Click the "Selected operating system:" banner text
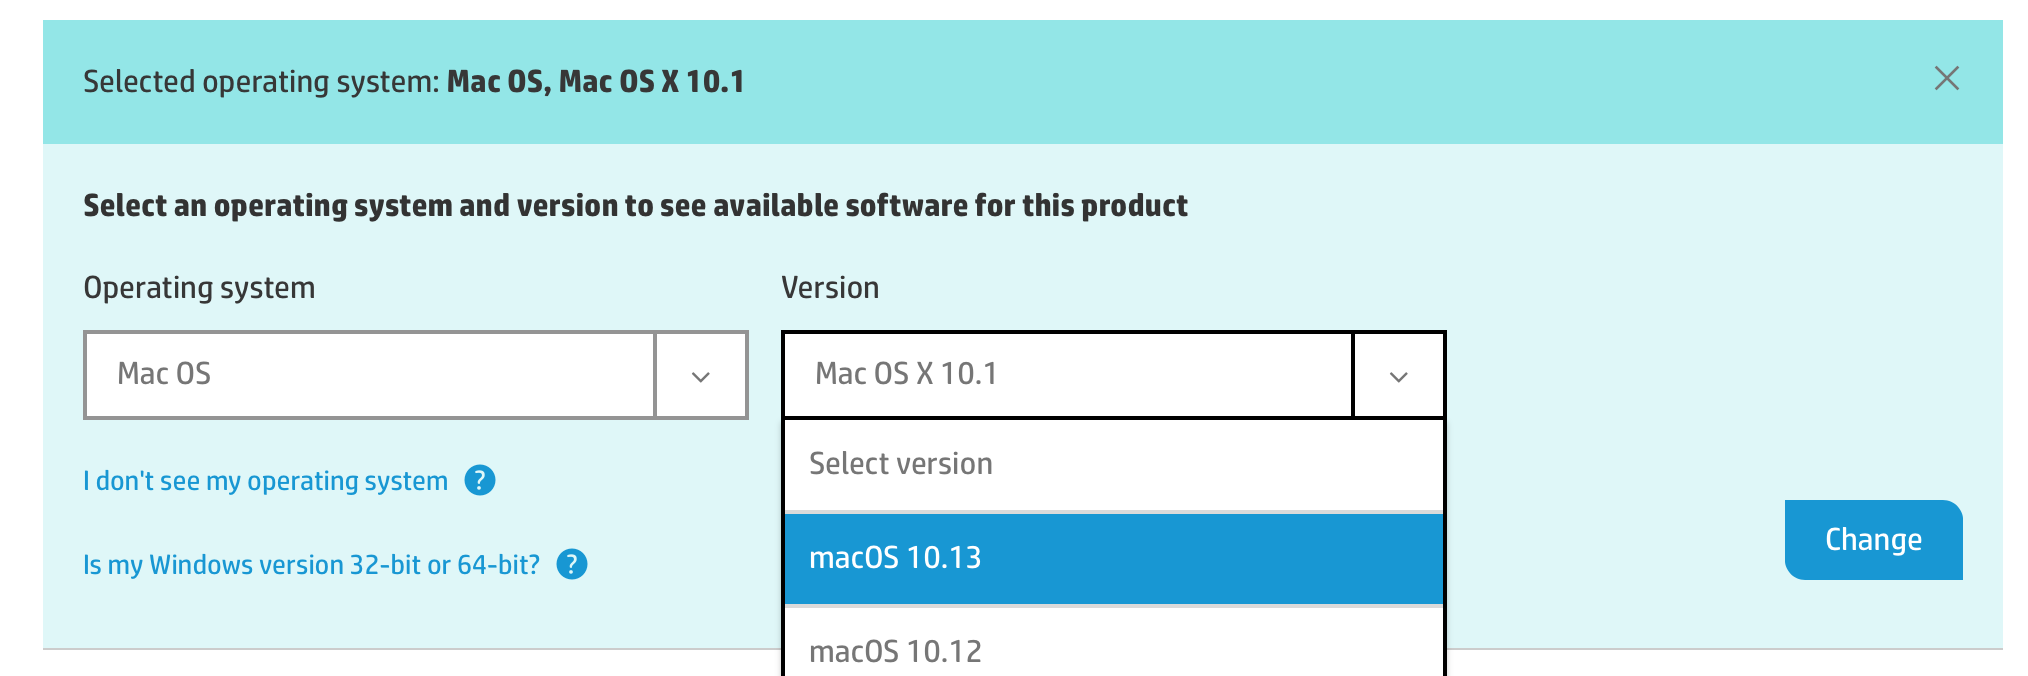Viewport: 2028px width, 676px height. click(x=261, y=82)
